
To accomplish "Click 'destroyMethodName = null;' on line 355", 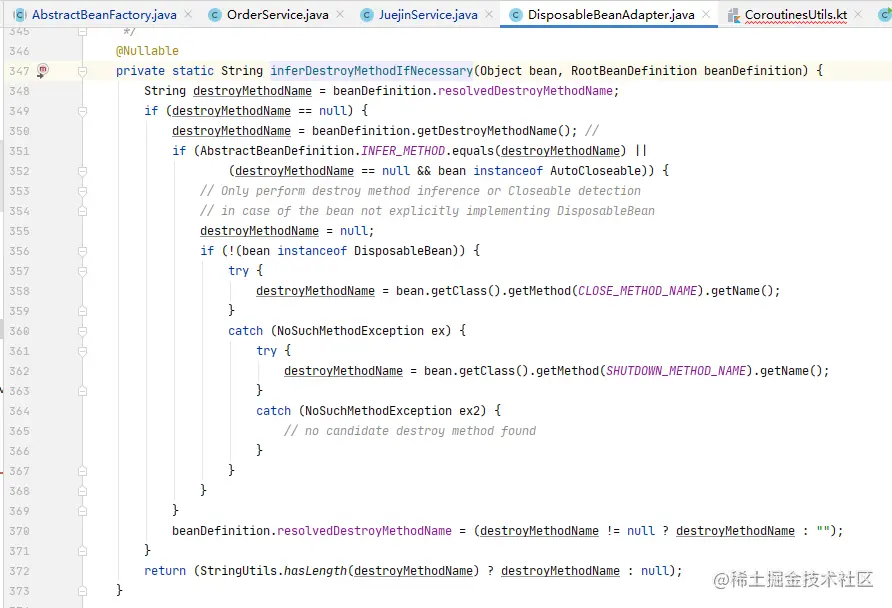I will point(287,231).
